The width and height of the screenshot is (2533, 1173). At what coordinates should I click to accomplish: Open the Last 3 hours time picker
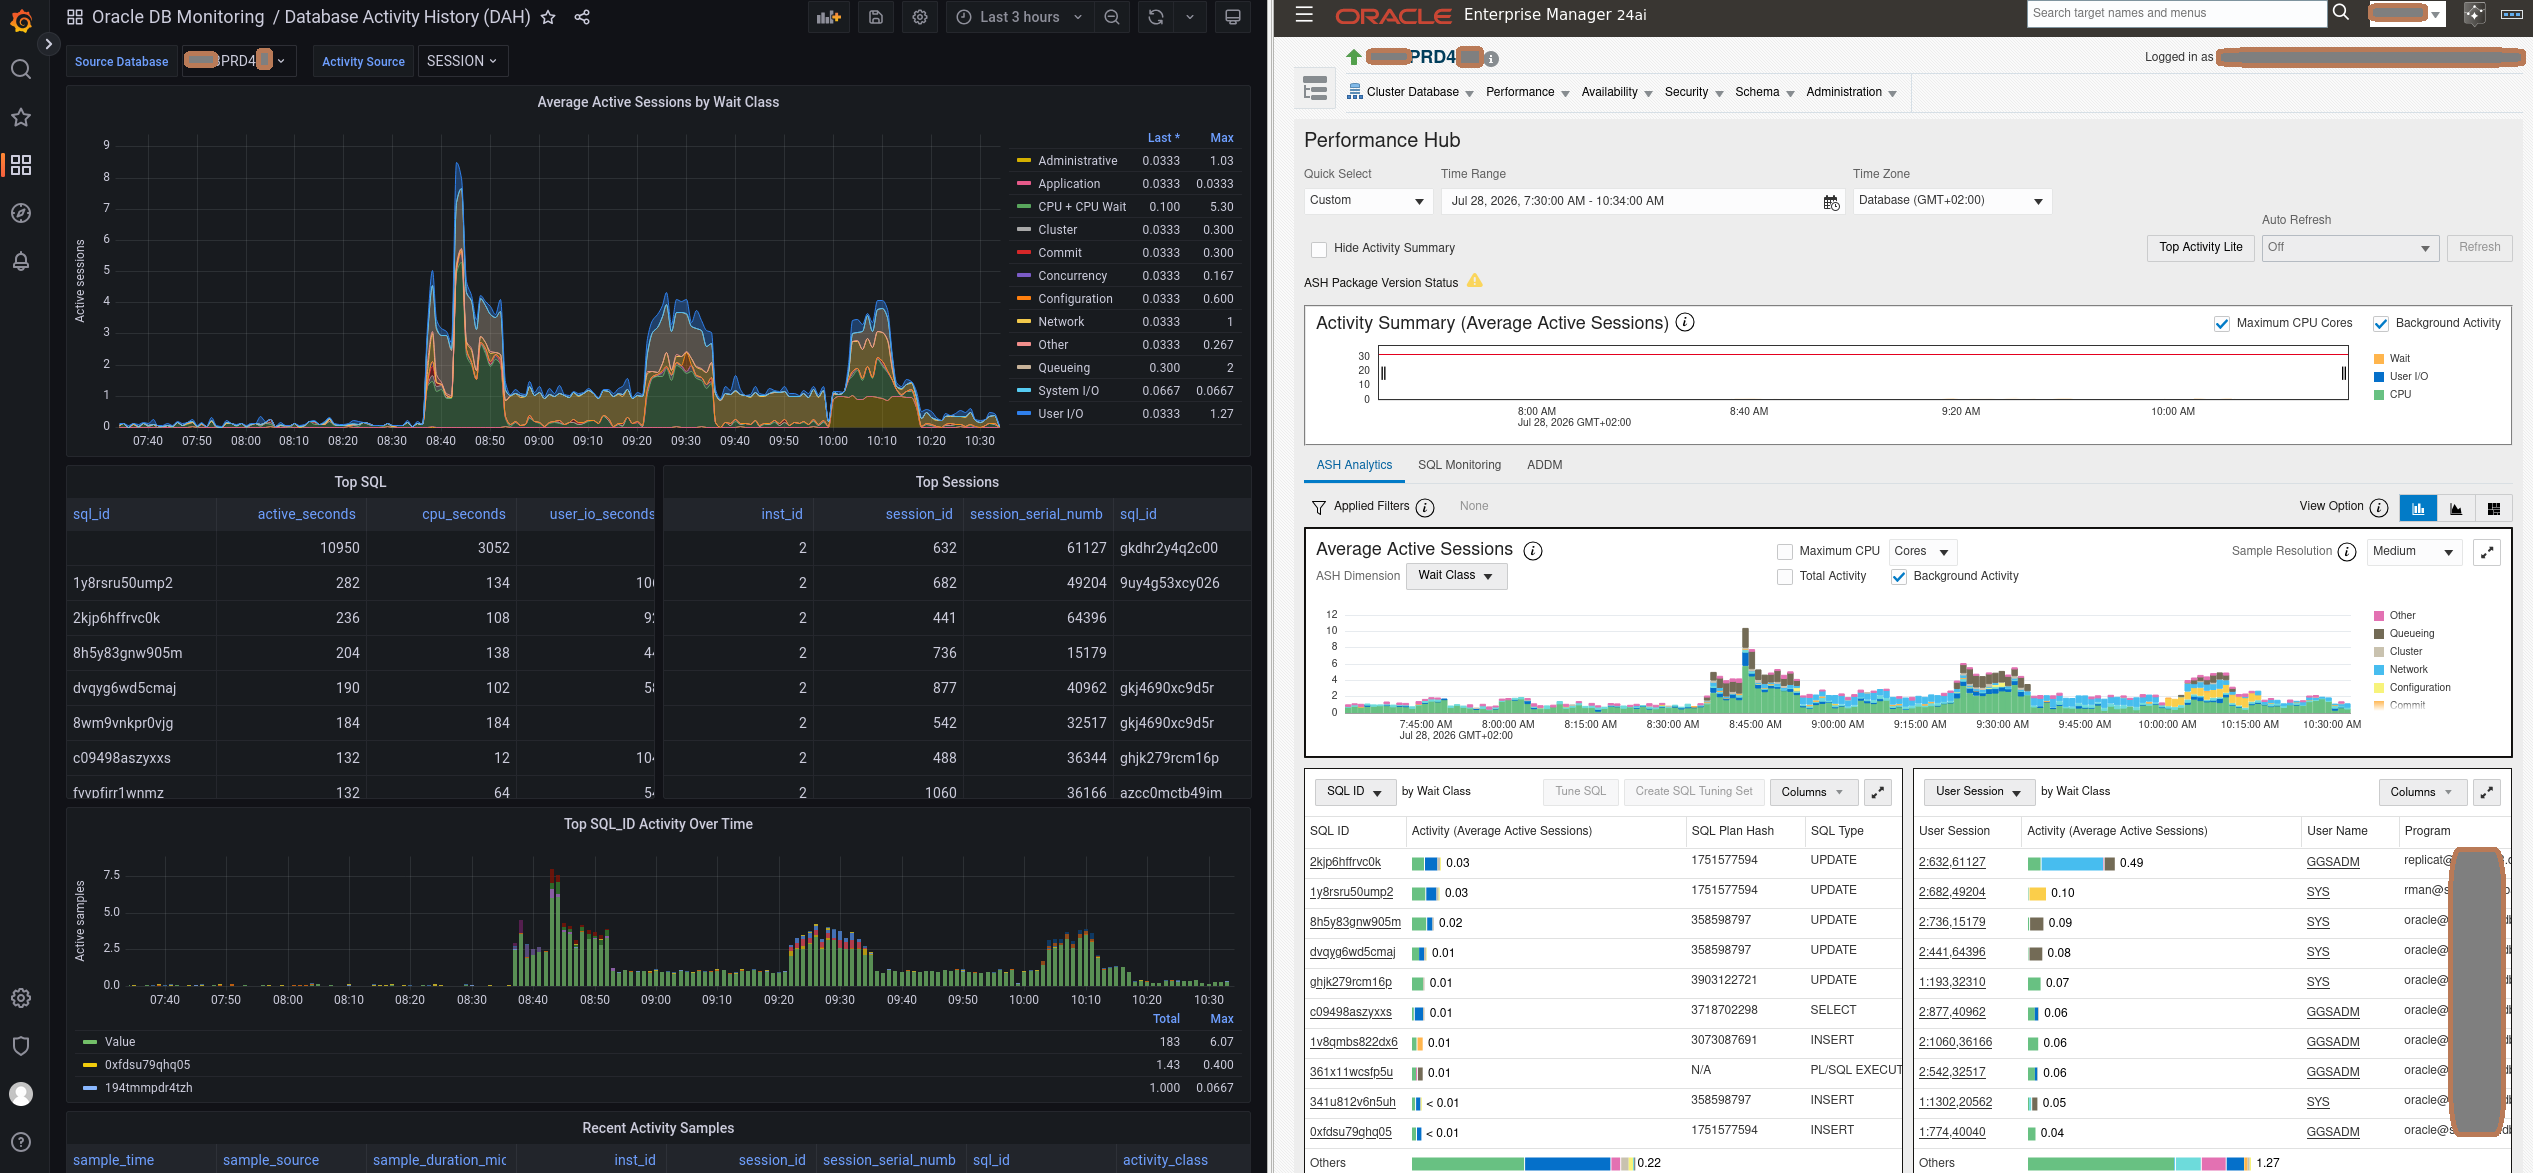(1019, 17)
